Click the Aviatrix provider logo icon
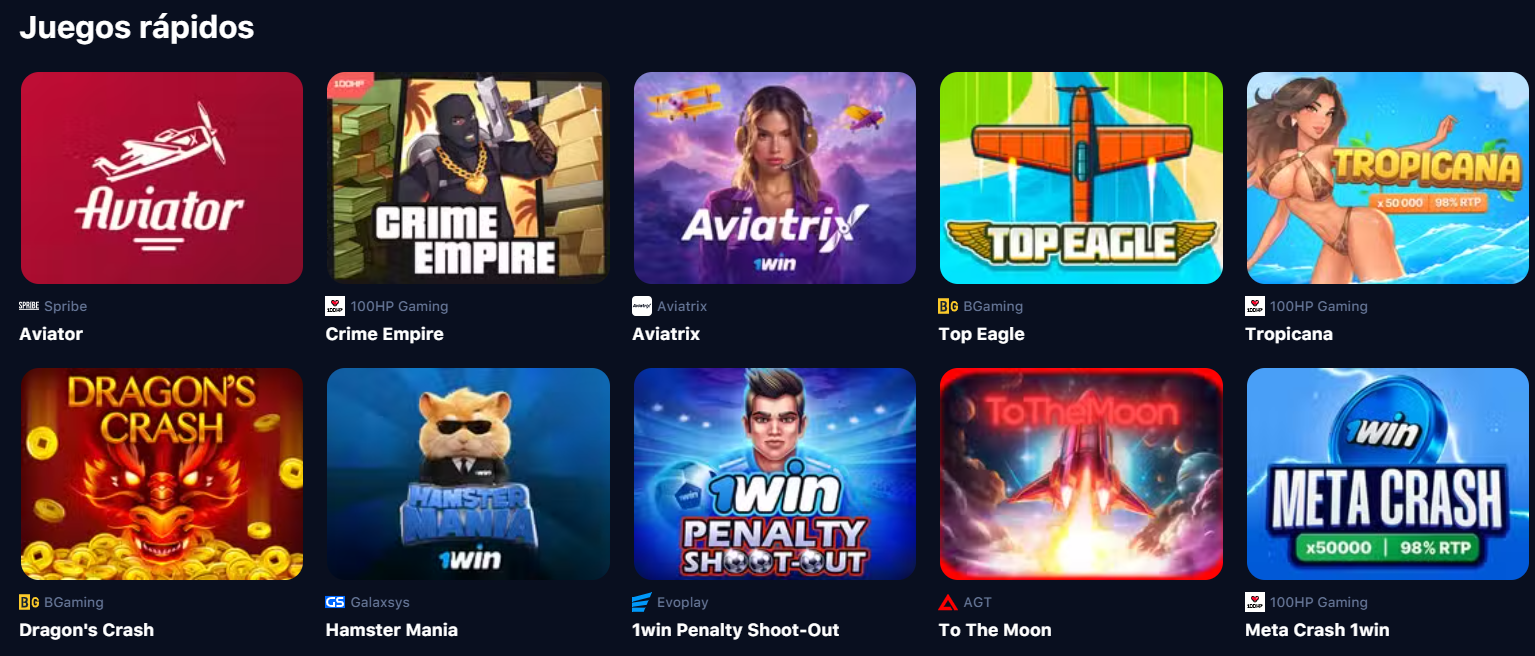1535x656 pixels. (x=642, y=306)
